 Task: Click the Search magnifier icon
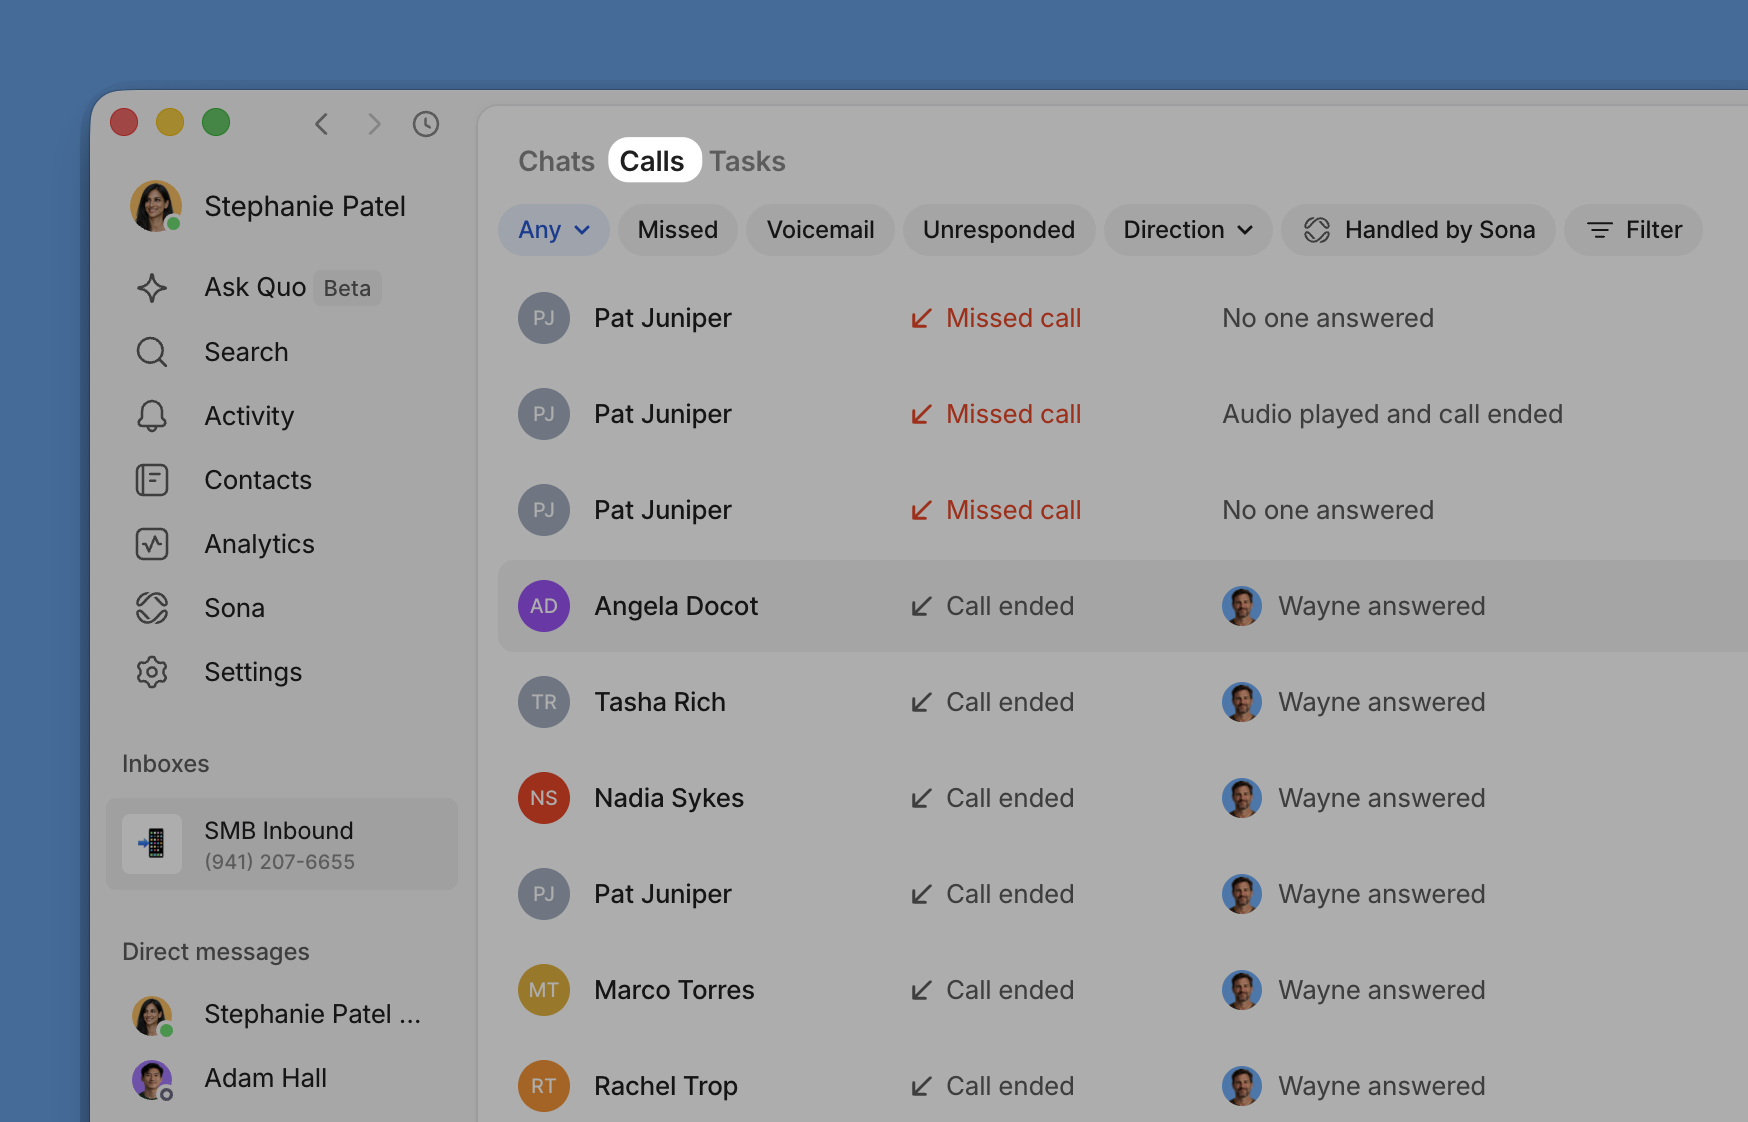click(x=152, y=352)
